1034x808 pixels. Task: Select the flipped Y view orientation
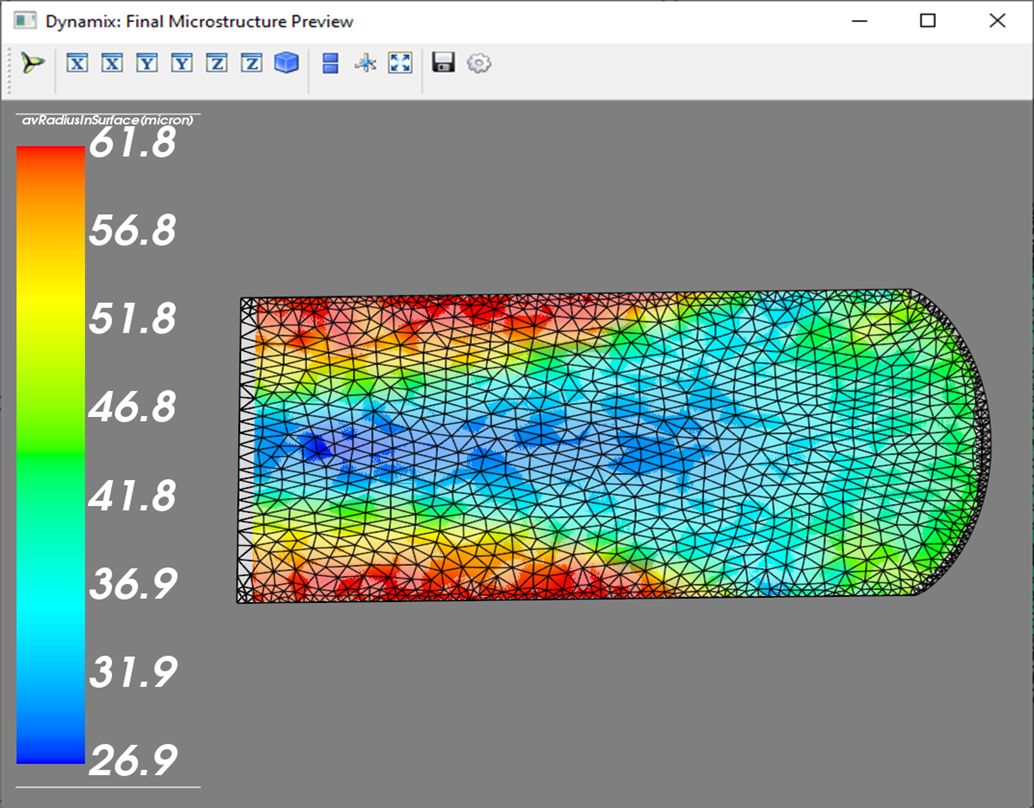182,63
